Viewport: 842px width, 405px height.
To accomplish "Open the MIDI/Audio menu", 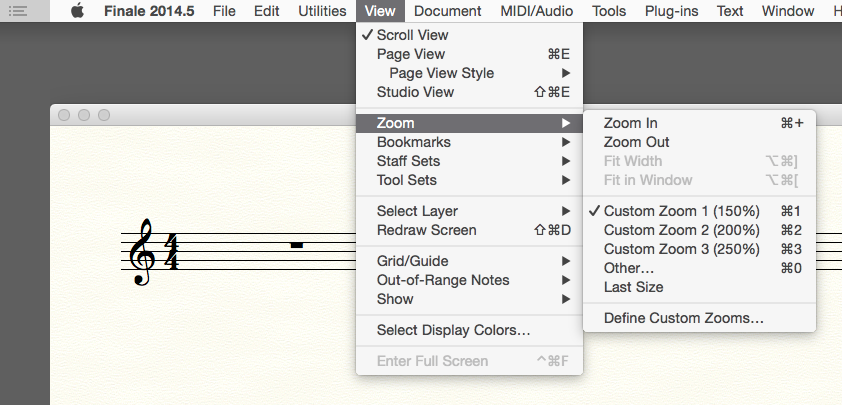I will pyautogui.click(x=538, y=12).
